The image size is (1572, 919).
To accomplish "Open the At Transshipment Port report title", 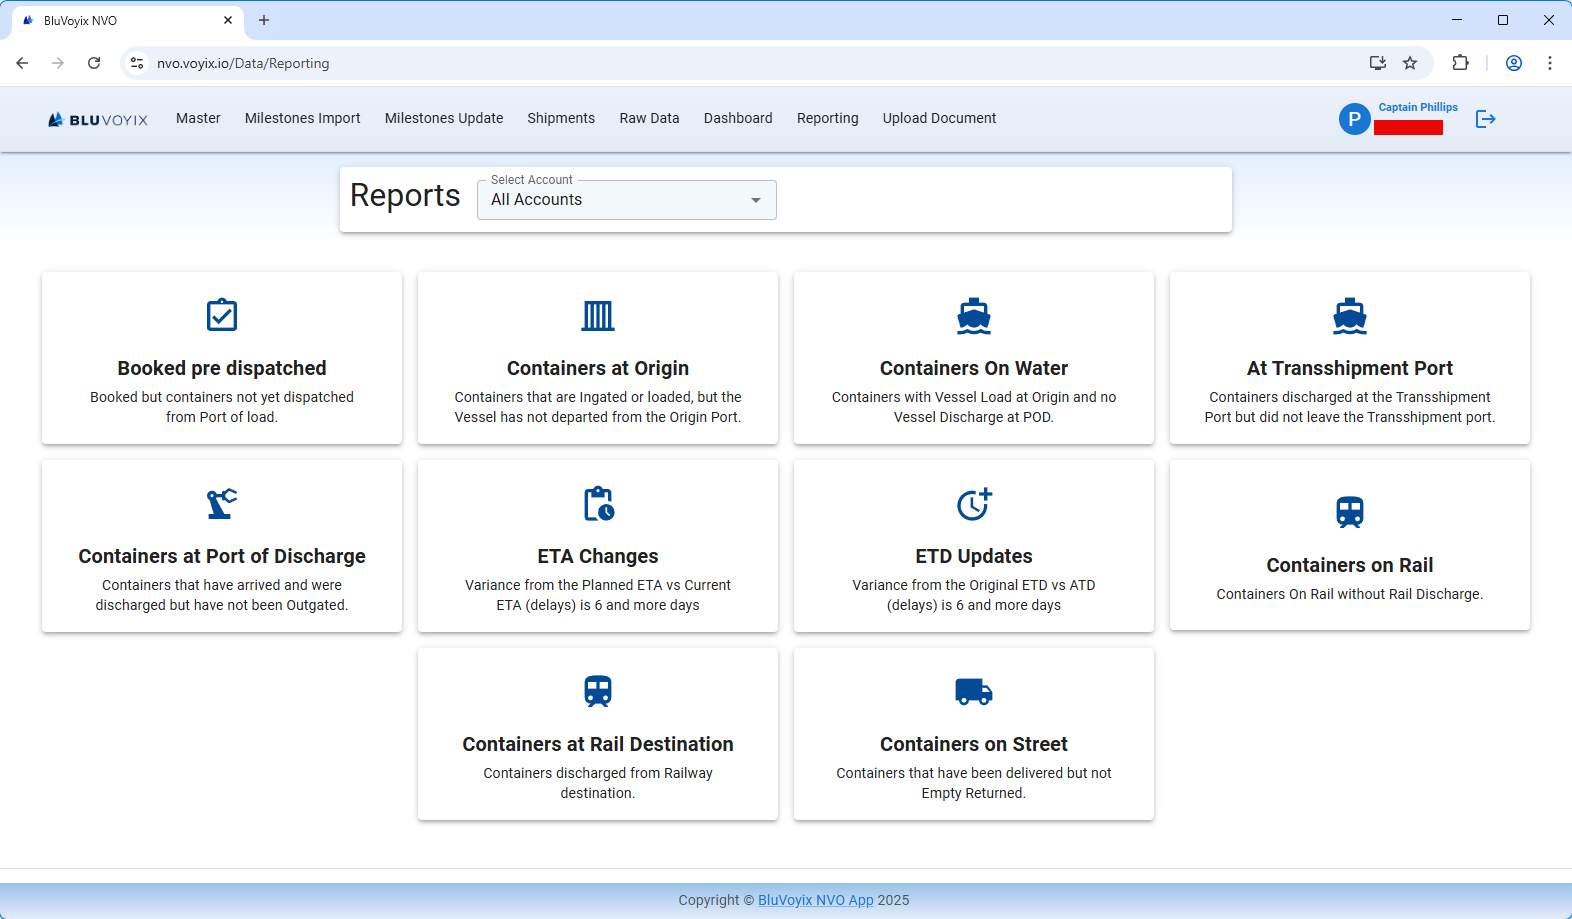I will [x=1349, y=368].
